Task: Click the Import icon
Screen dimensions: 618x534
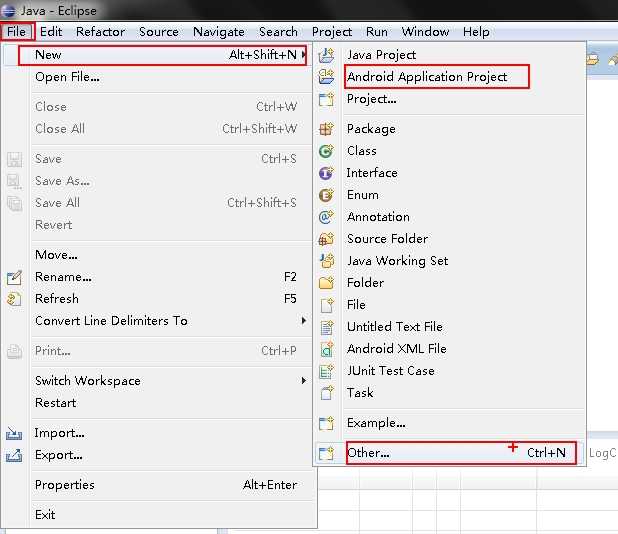Action: [x=14, y=434]
